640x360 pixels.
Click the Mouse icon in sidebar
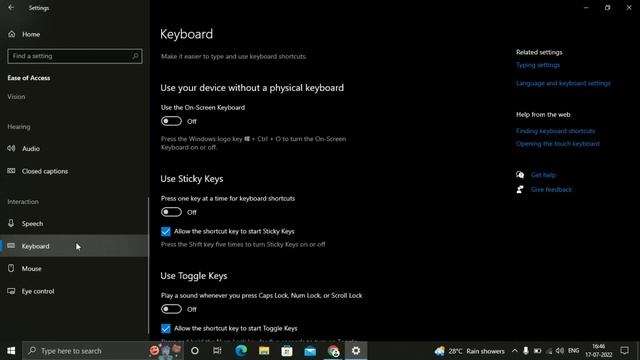pos(11,268)
